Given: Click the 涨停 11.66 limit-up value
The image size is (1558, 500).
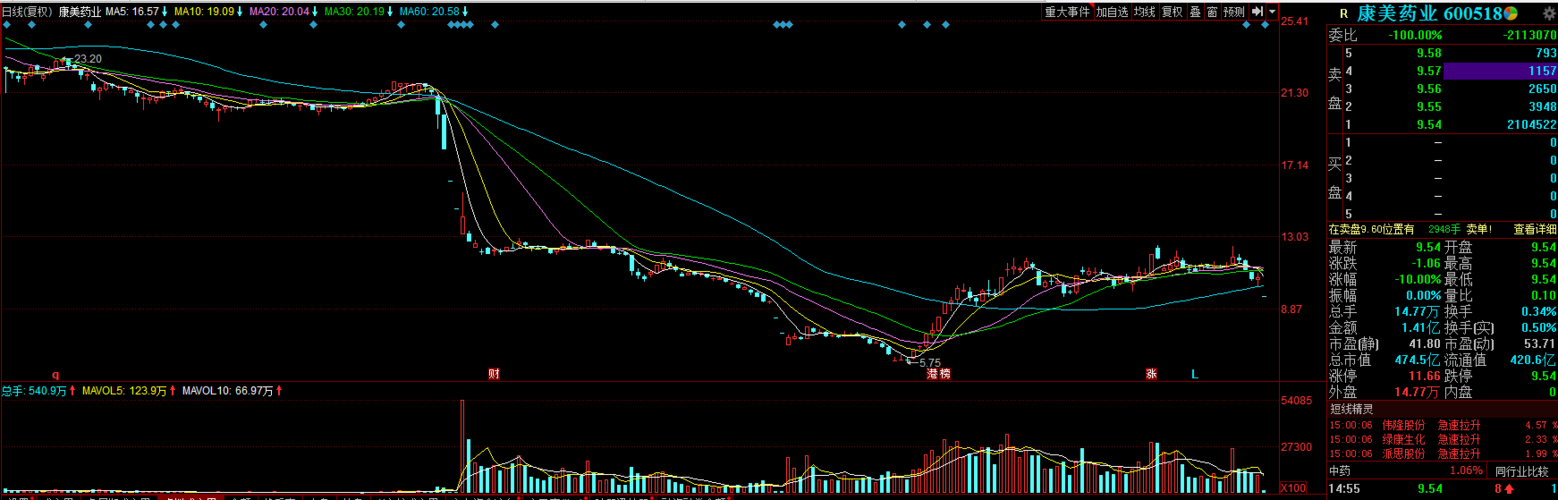Looking at the screenshot, I should tap(1424, 376).
